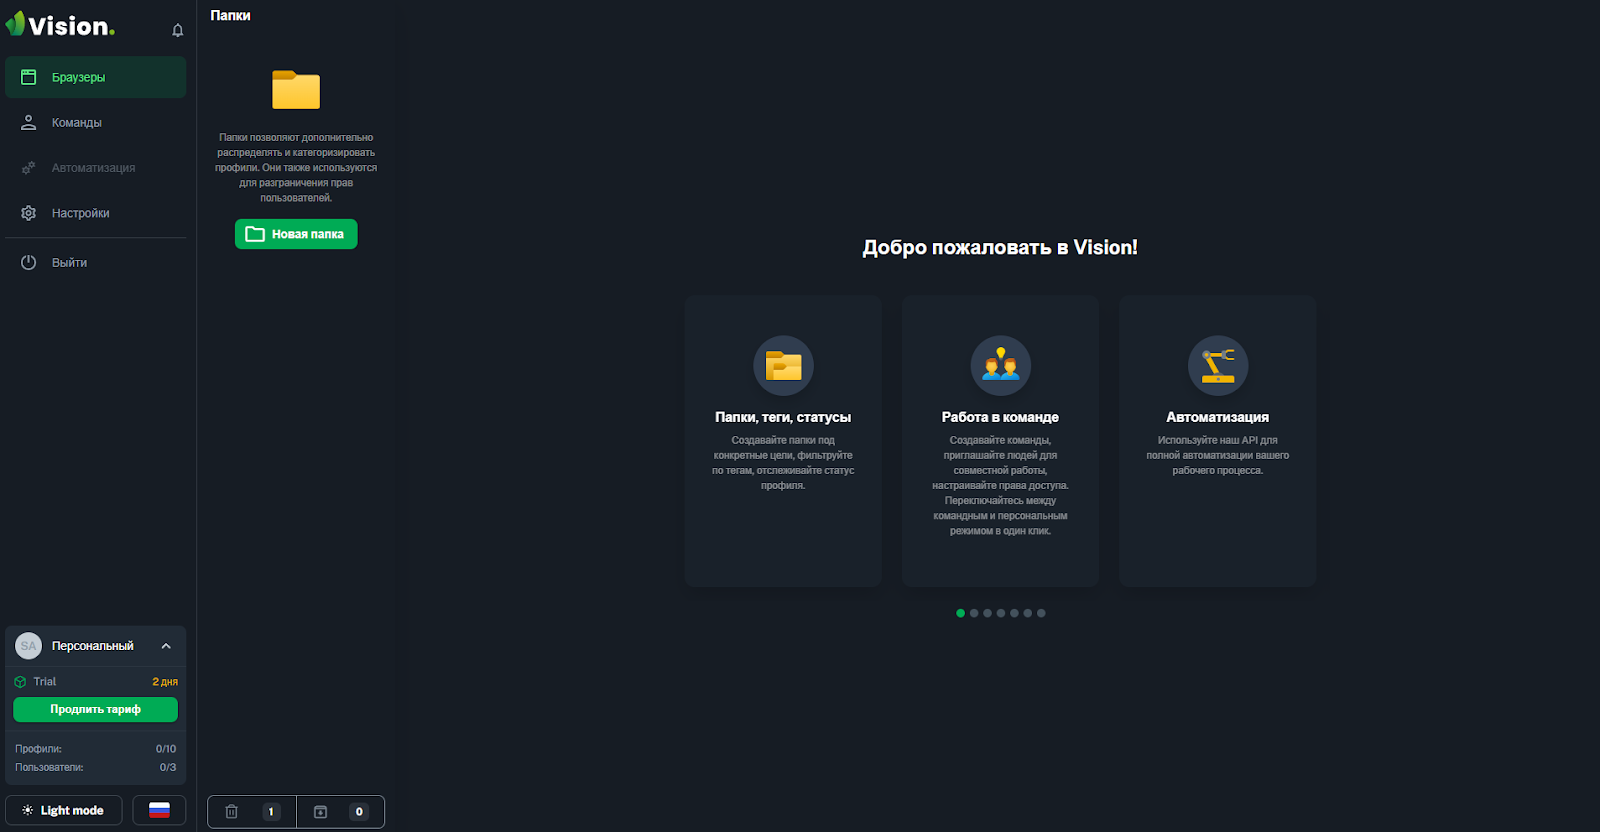This screenshot has width=1600, height=832.
Task: Click the yellow folder icon under Папки
Action: pos(296,90)
